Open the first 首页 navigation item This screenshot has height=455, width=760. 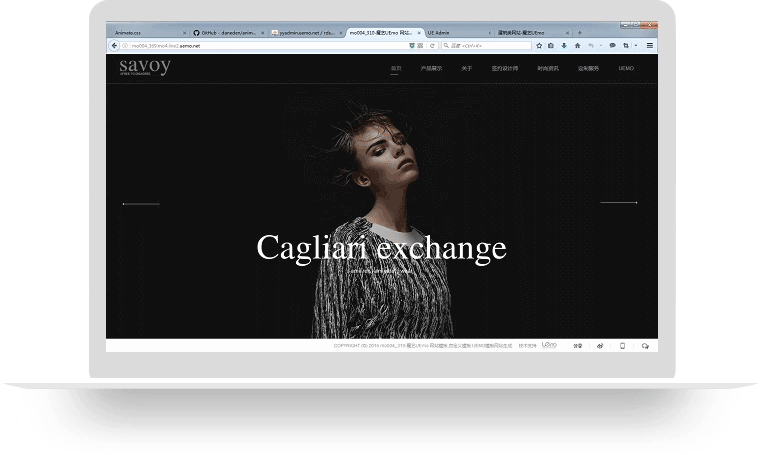(396, 68)
